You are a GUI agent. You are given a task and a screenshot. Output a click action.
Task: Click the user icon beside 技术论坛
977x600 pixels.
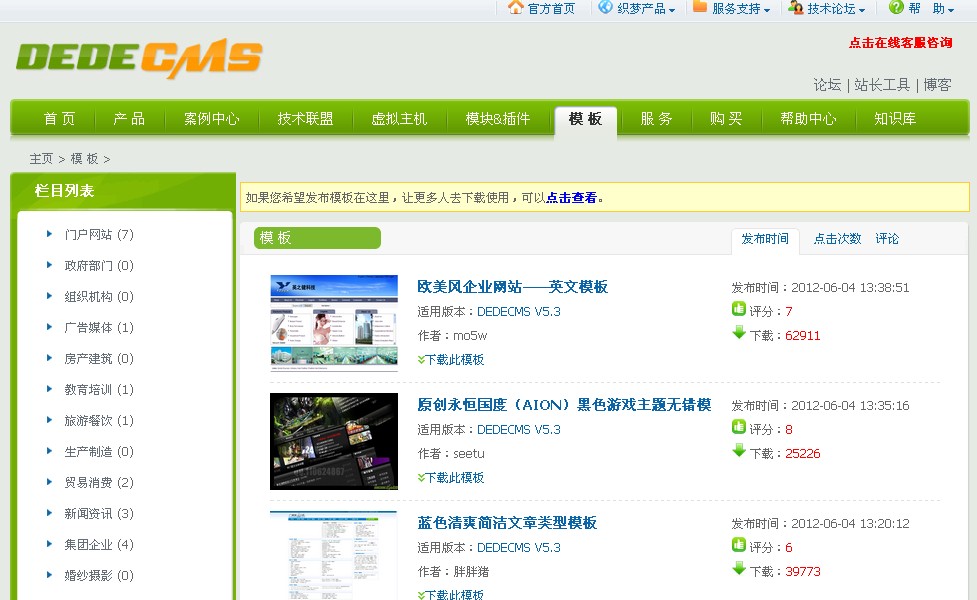pyautogui.click(x=796, y=7)
